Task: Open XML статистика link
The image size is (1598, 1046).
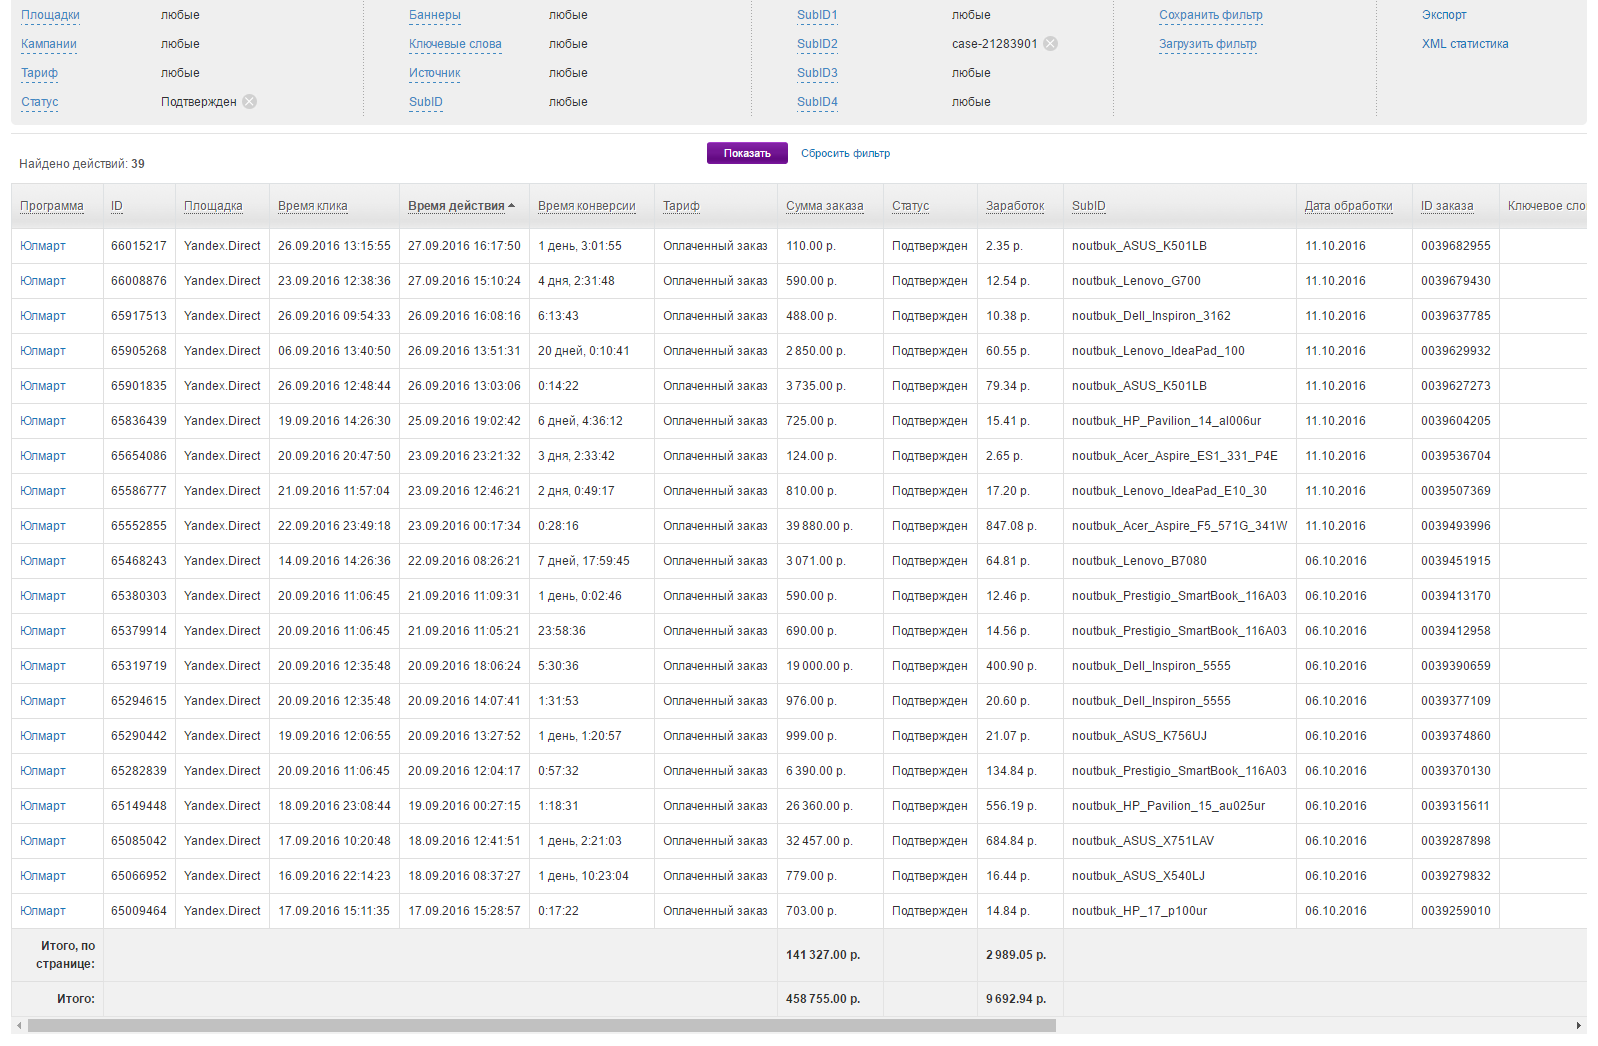Action: pyautogui.click(x=1465, y=44)
